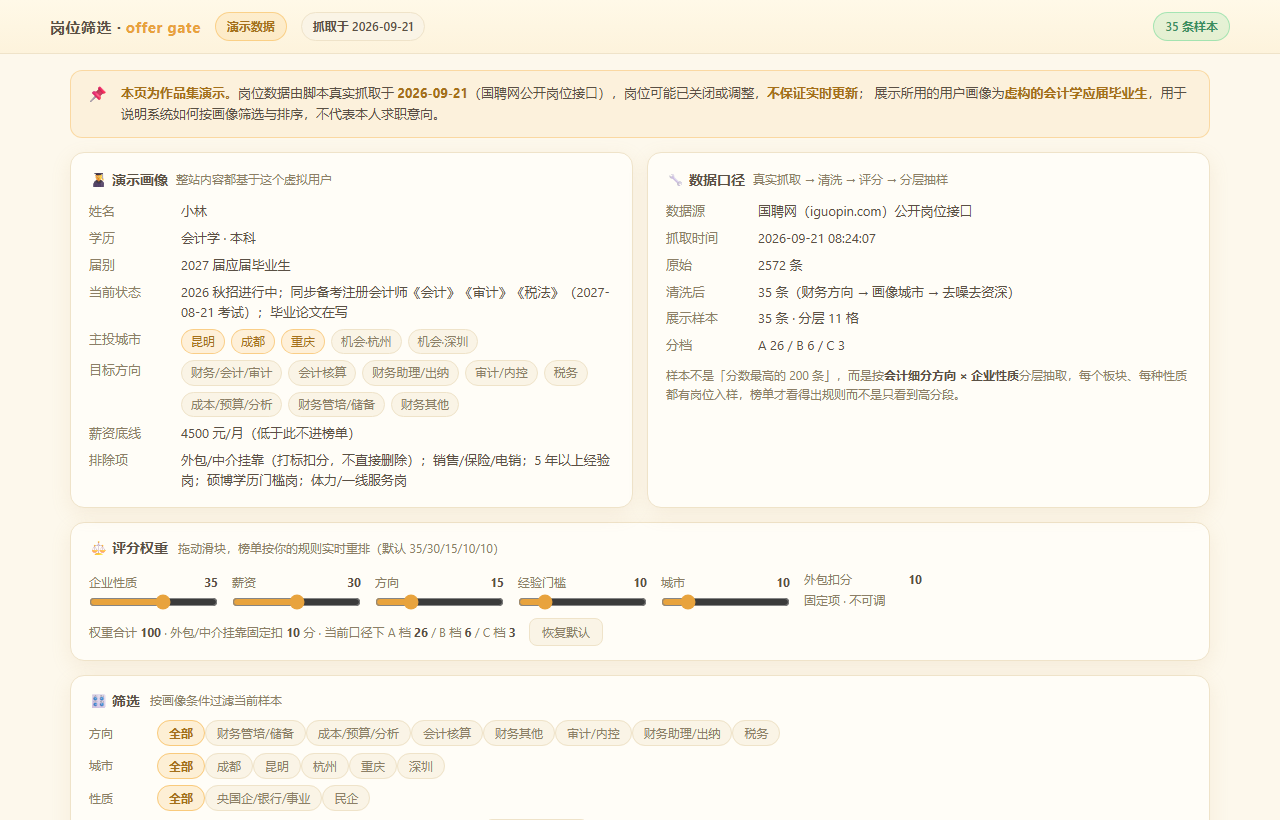Select 全部 in the 性质 filter row
Screen dimensions: 1280x820
tap(181, 798)
